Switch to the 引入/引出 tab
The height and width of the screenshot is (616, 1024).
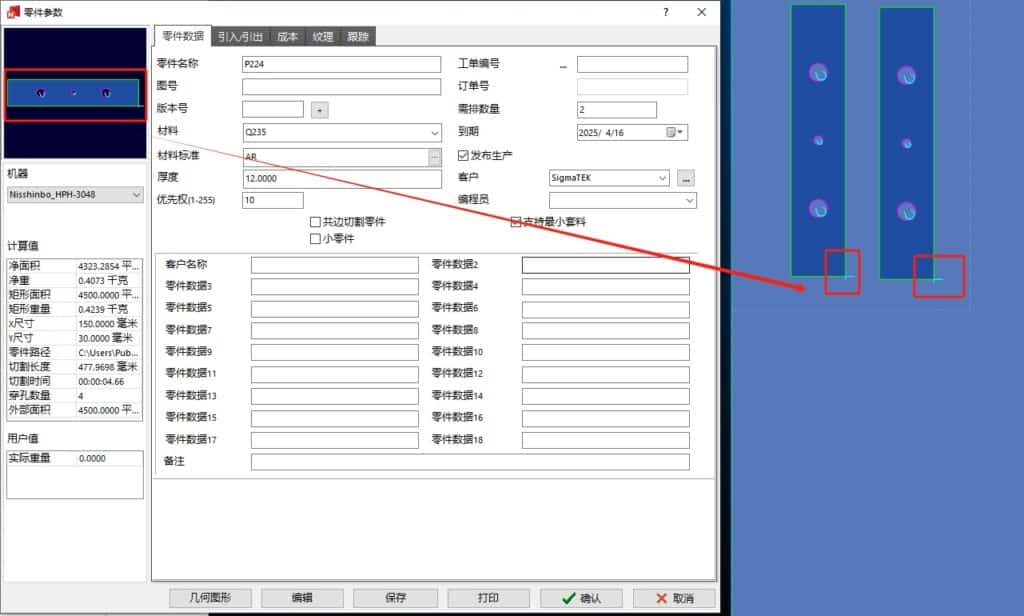[x=241, y=37]
